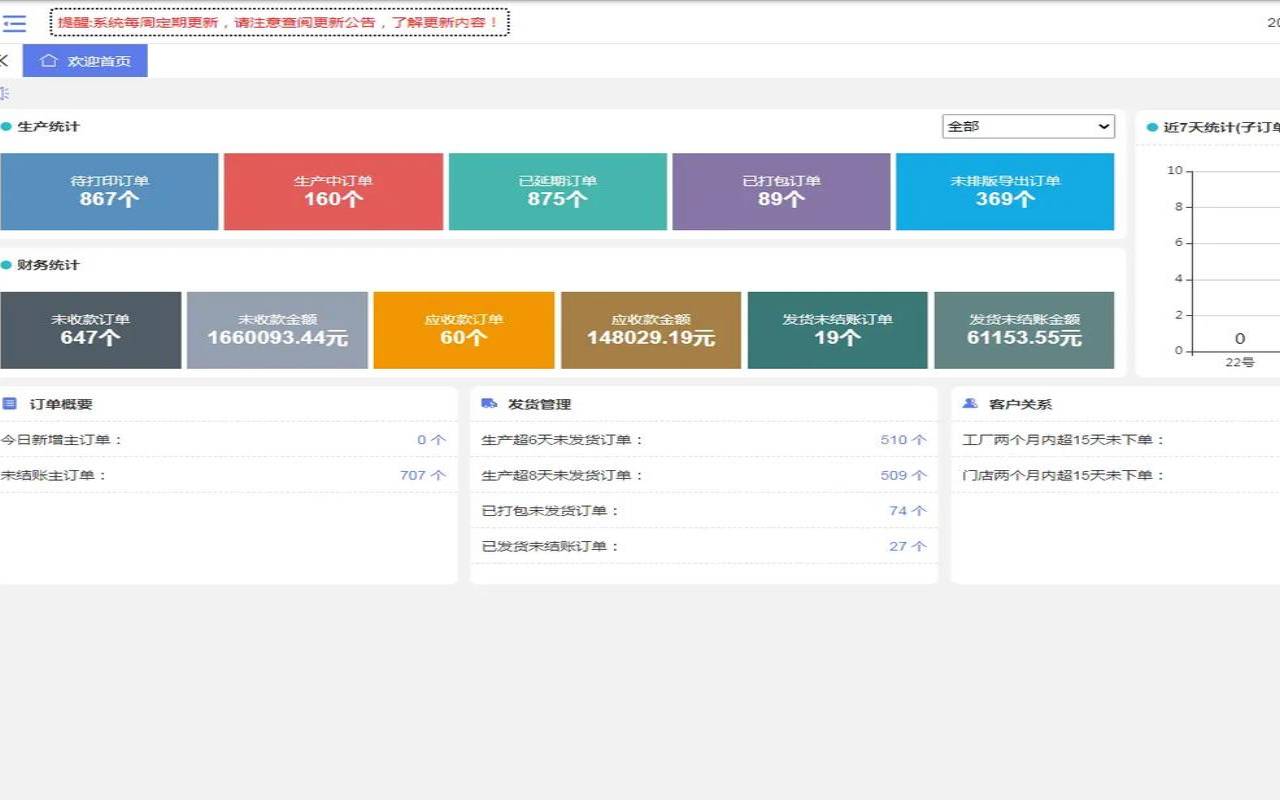Click the person icon beside 客户关系

[968, 403]
